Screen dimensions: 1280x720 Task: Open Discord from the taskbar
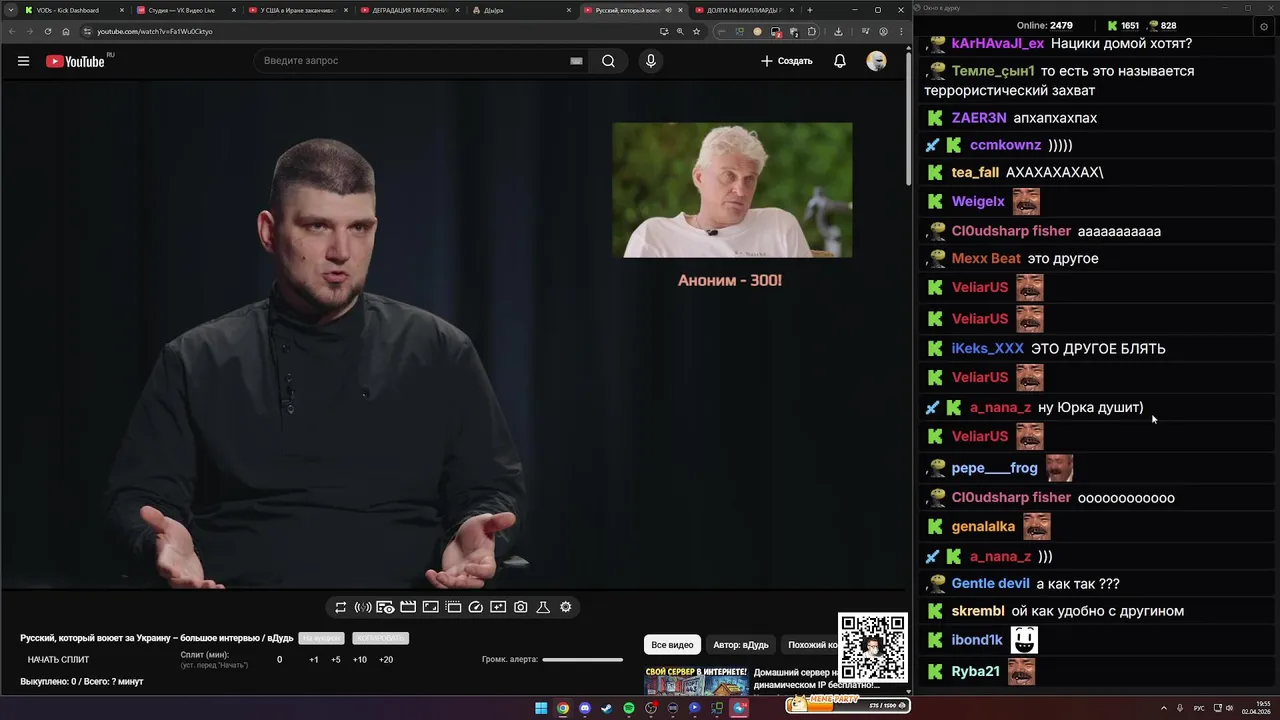(585, 708)
